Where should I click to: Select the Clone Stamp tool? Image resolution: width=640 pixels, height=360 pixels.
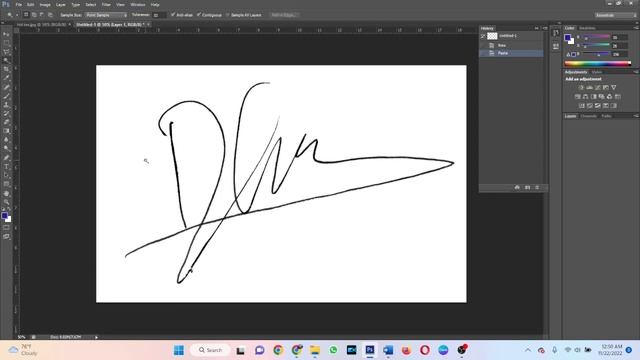(x=6, y=105)
